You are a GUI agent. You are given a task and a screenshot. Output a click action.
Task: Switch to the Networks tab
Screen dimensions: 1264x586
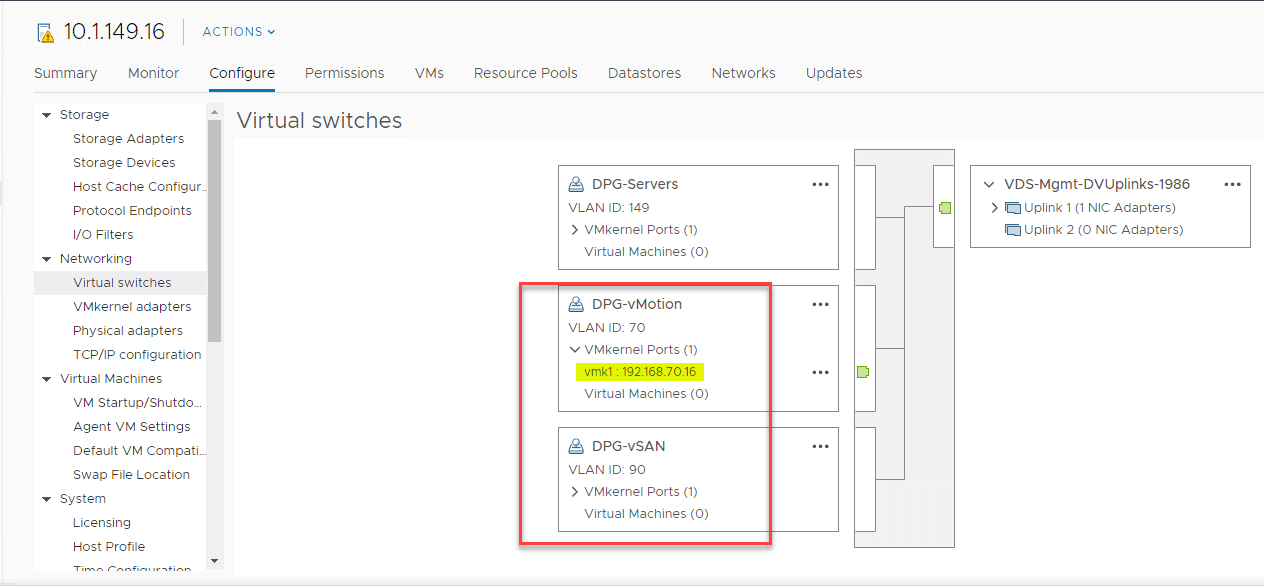[x=743, y=72]
